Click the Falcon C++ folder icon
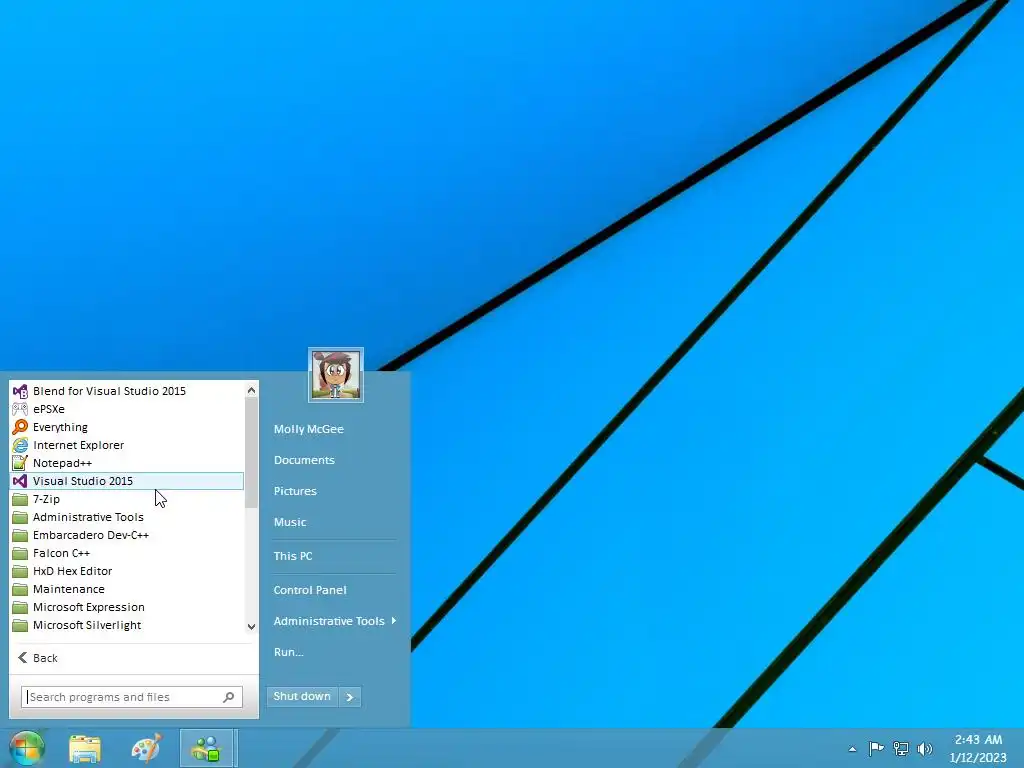This screenshot has width=1024, height=768. [20, 553]
